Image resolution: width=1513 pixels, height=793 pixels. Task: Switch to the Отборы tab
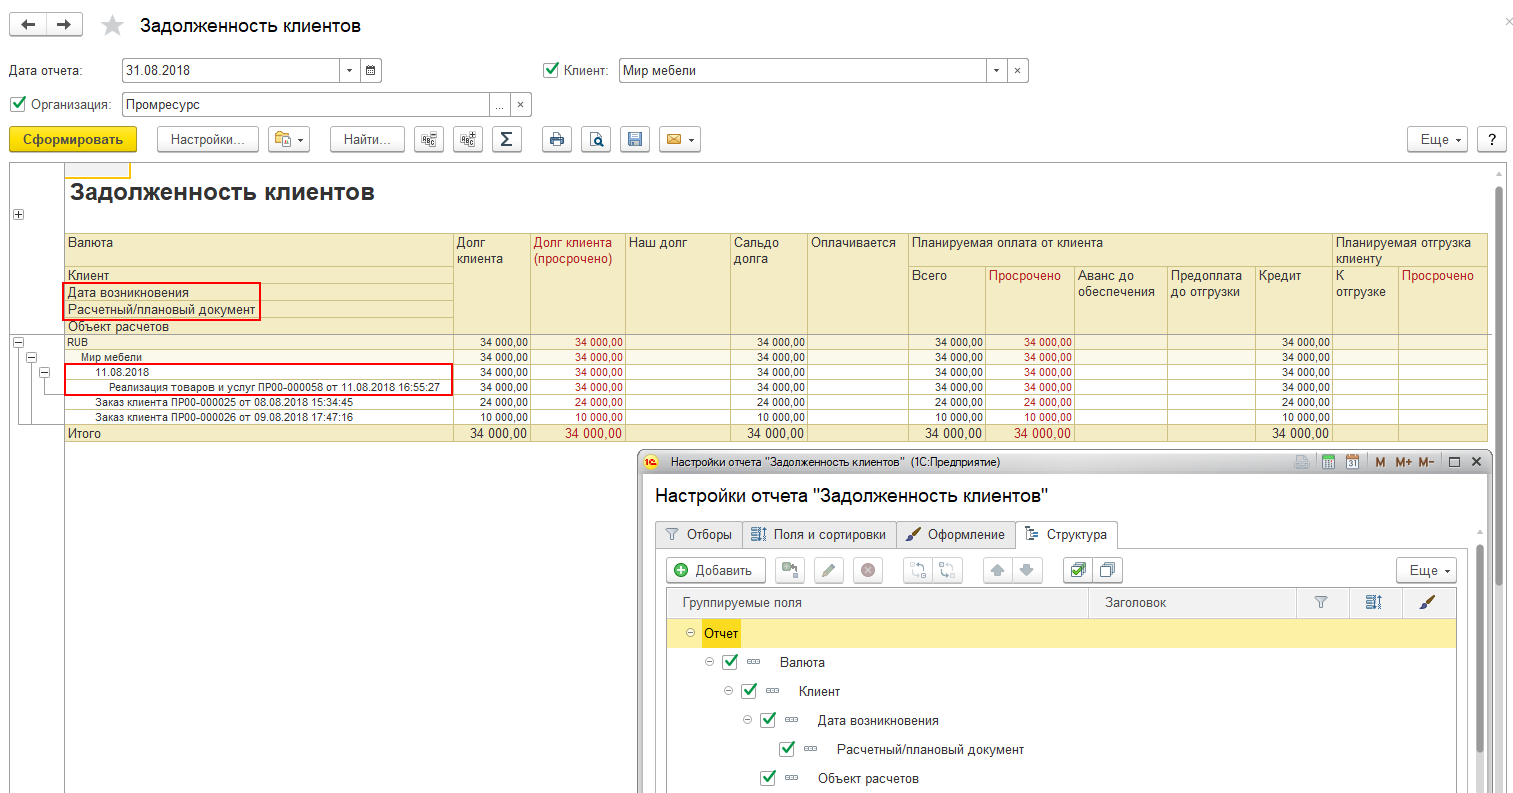point(699,535)
